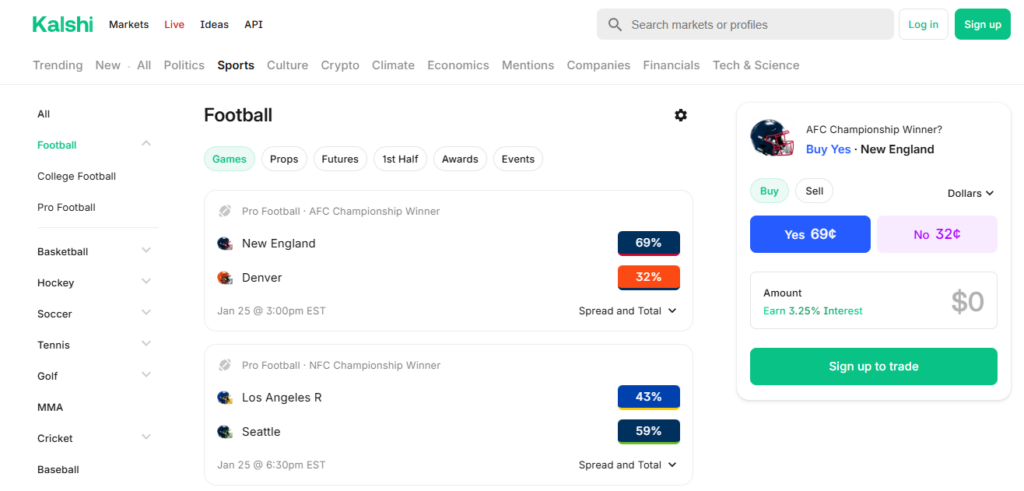The image size is (1024, 491).
Task: Select the Props filter tab
Action: 284,159
